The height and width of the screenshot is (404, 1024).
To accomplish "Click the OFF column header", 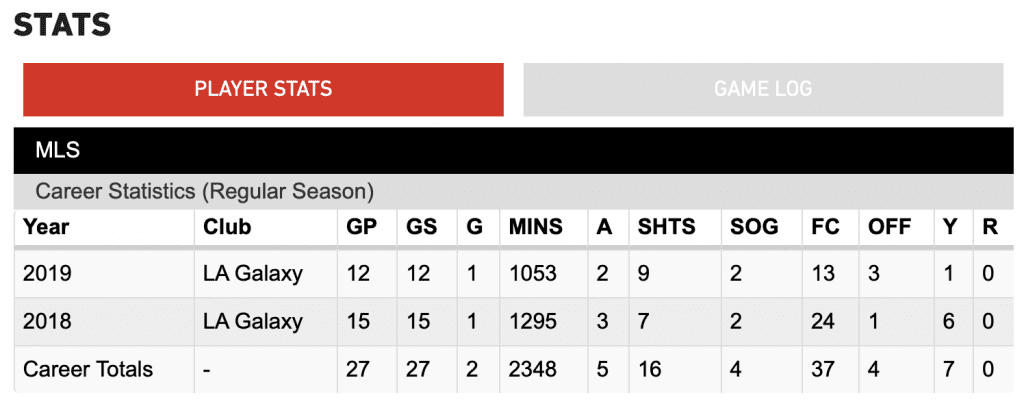I will point(889,227).
